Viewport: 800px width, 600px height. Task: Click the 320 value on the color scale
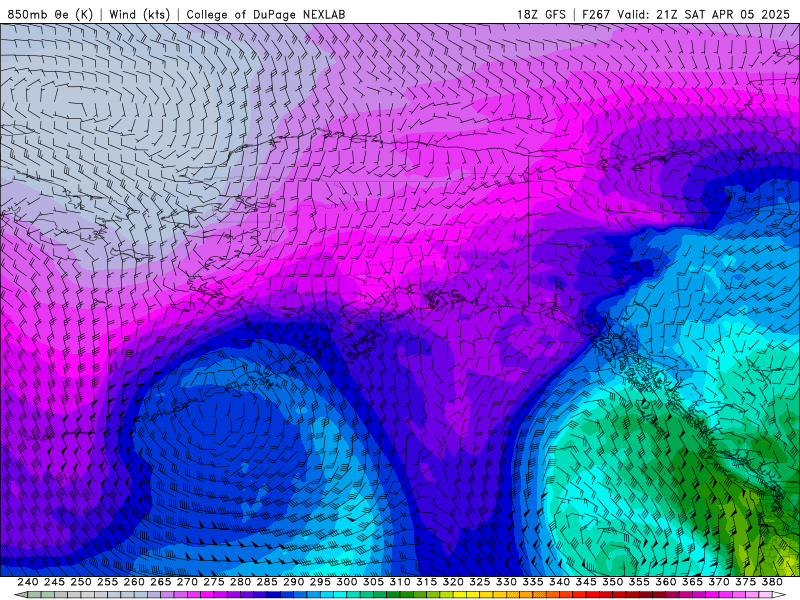click(x=453, y=582)
